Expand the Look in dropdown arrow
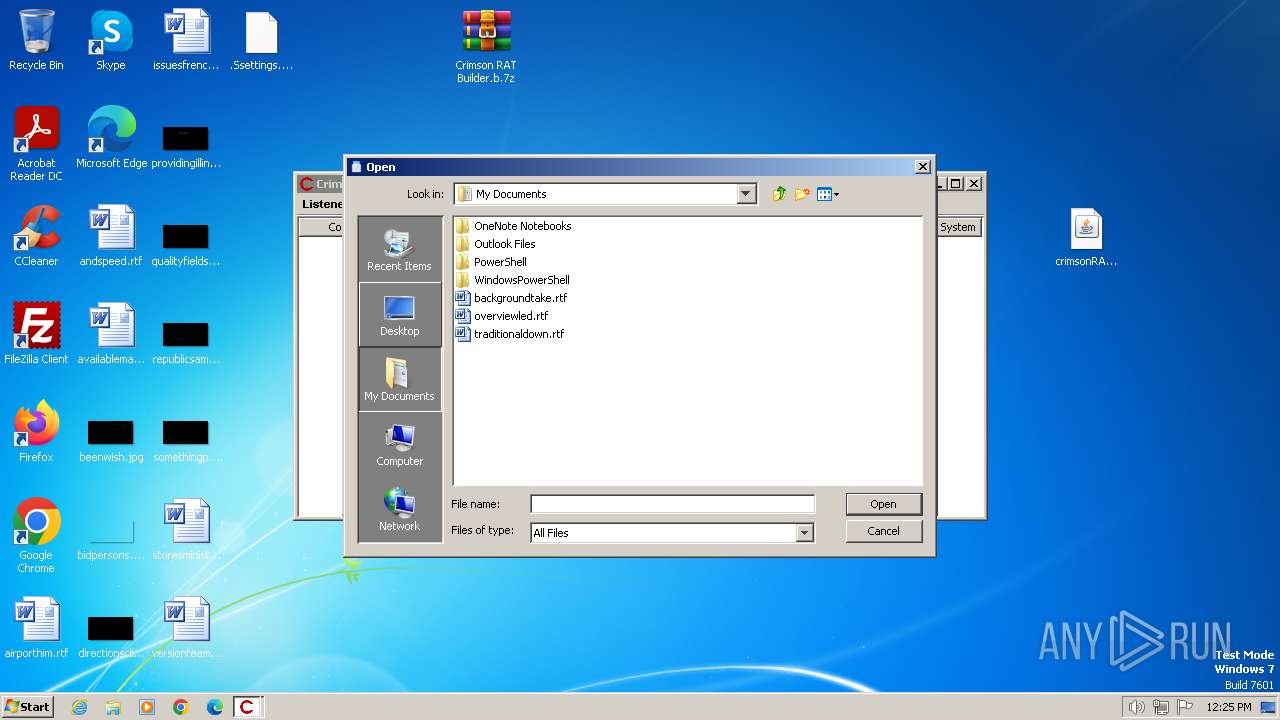This screenshot has height=720, width=1280. coord(746,194)
